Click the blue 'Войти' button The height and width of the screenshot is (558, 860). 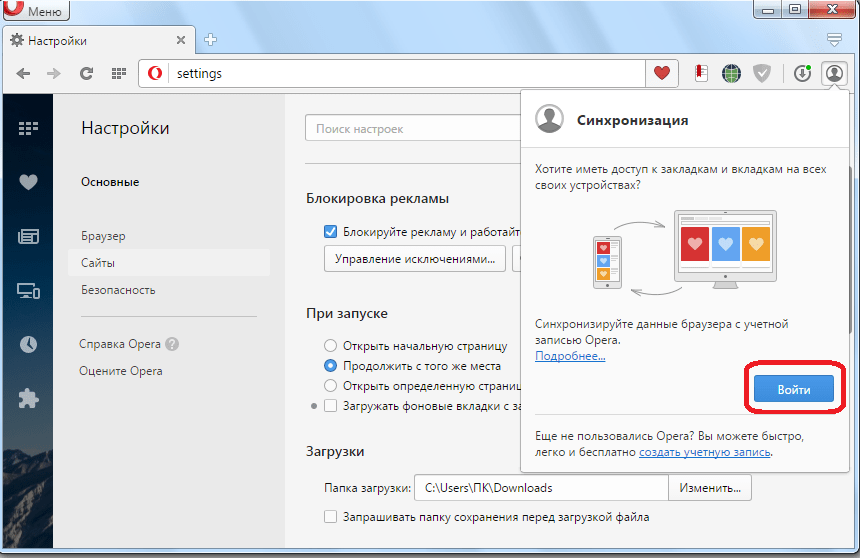792,389
